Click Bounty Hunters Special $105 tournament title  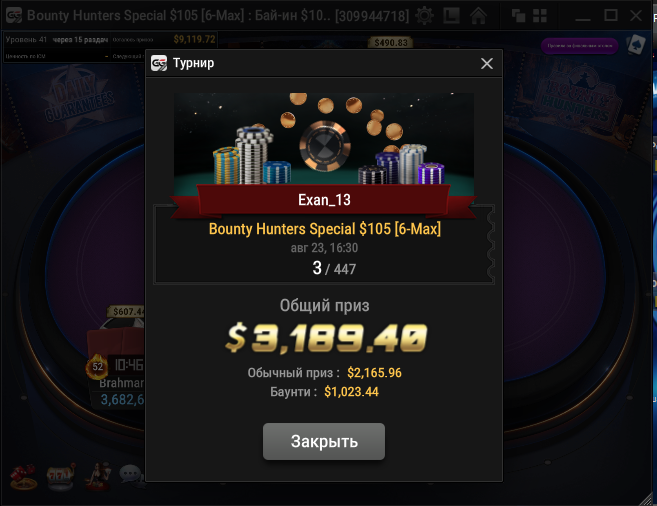click(x=325, y=229)
